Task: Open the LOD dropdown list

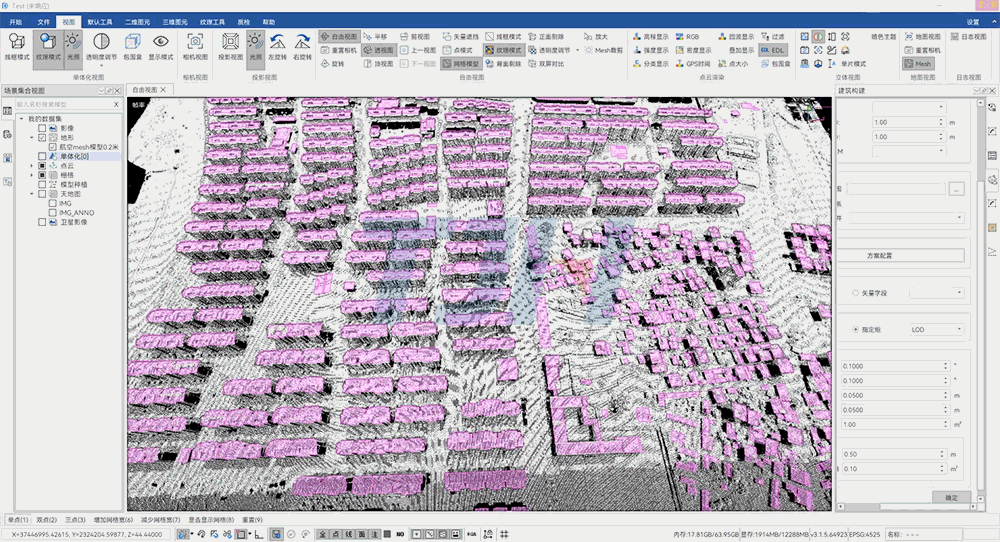Action: click(x=936, y=329)
